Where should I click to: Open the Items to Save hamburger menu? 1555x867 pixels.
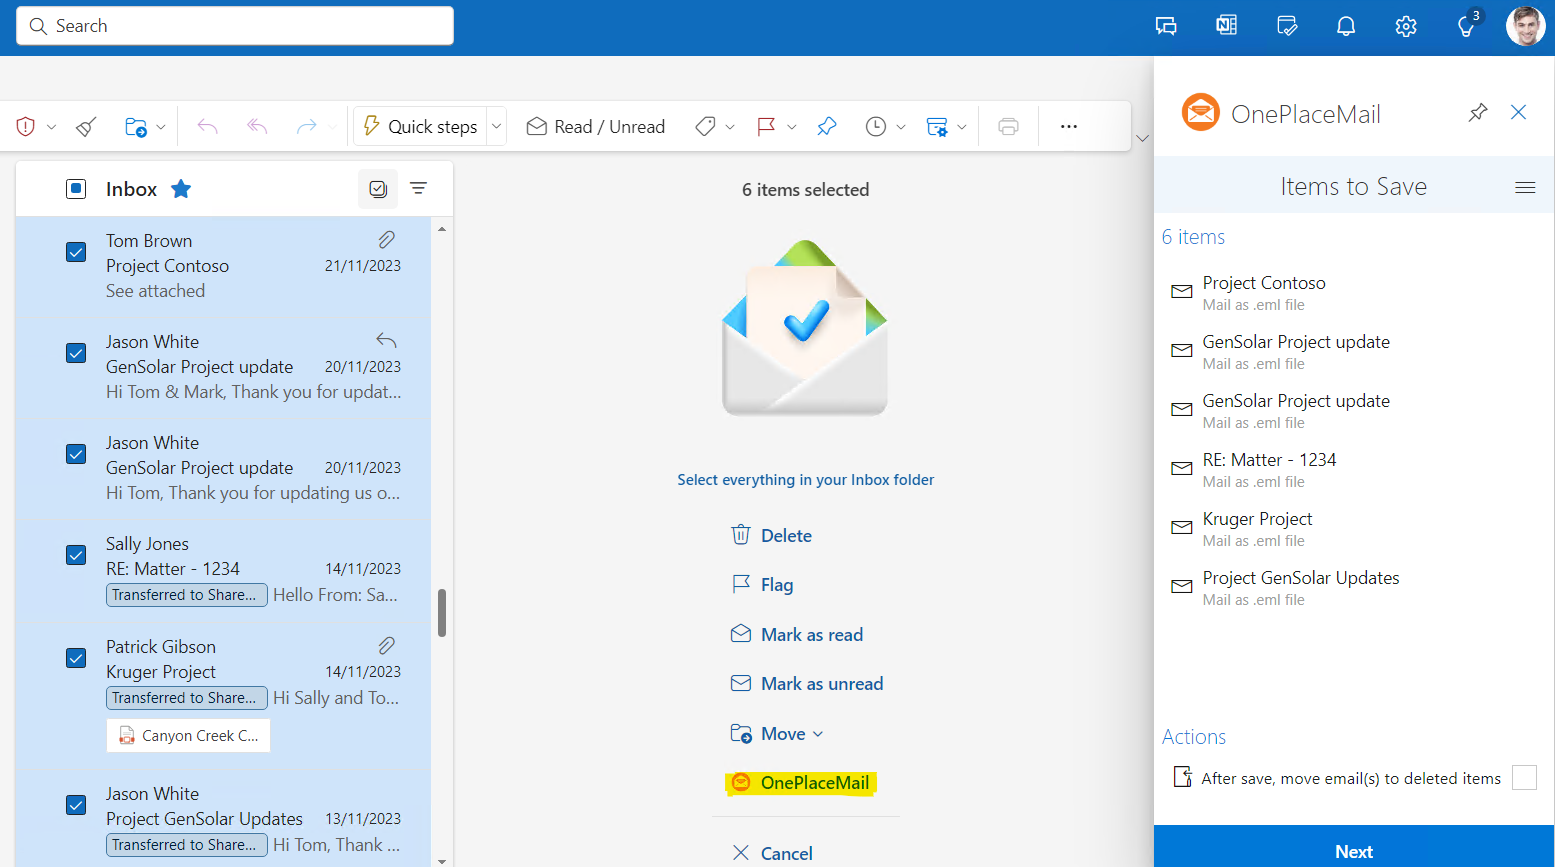coord(1525,188)
